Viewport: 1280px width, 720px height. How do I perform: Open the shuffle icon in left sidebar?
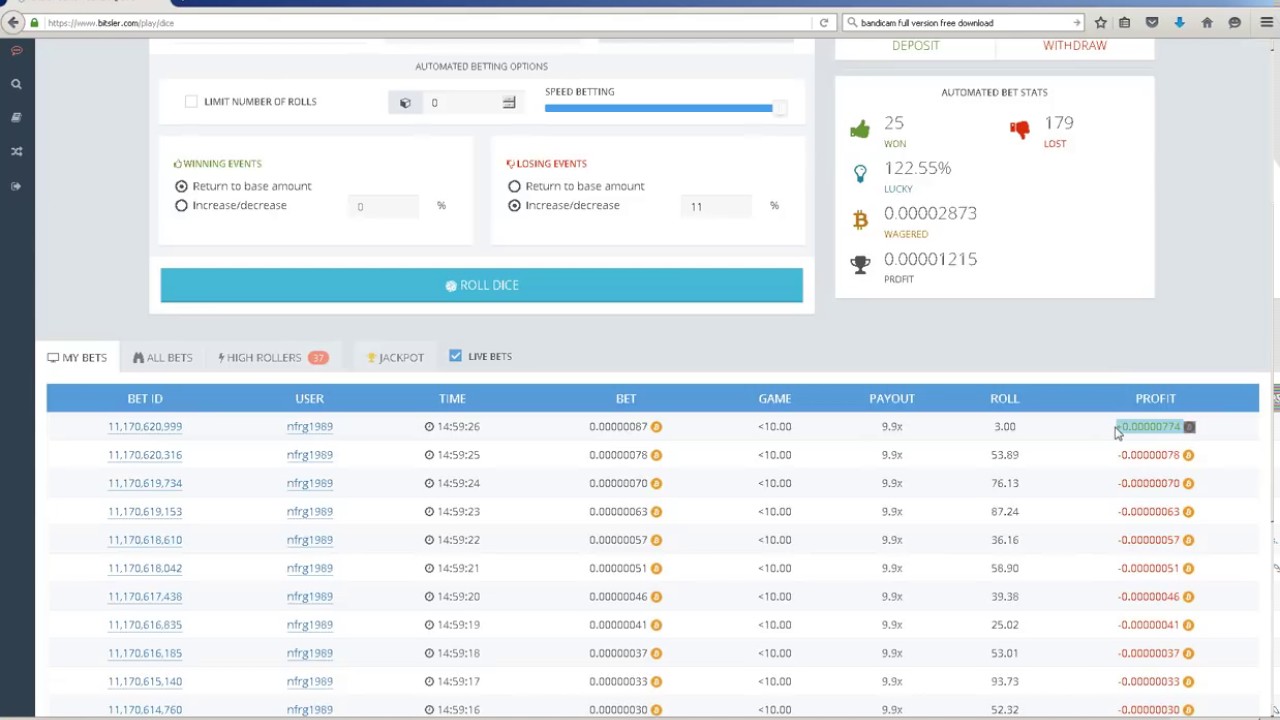(16, 152)
